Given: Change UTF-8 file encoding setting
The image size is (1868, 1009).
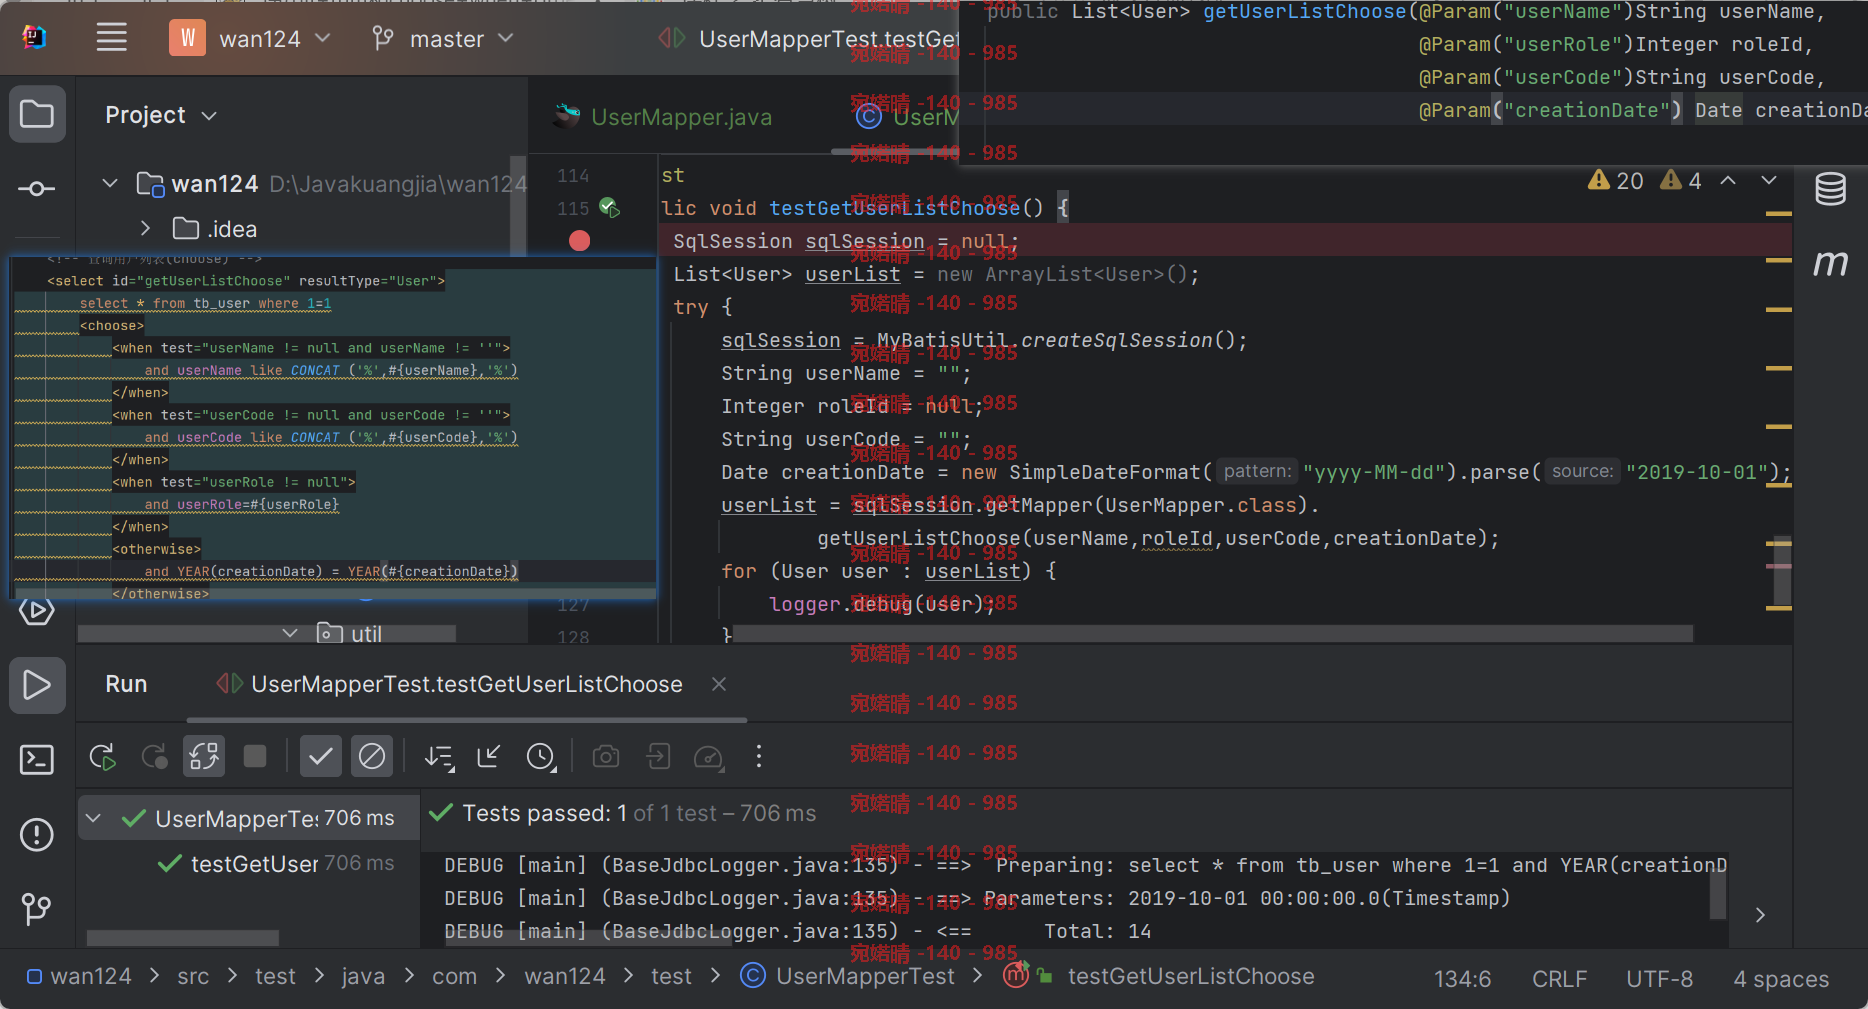Looking at the screenshot, I should pos(1659,979).
